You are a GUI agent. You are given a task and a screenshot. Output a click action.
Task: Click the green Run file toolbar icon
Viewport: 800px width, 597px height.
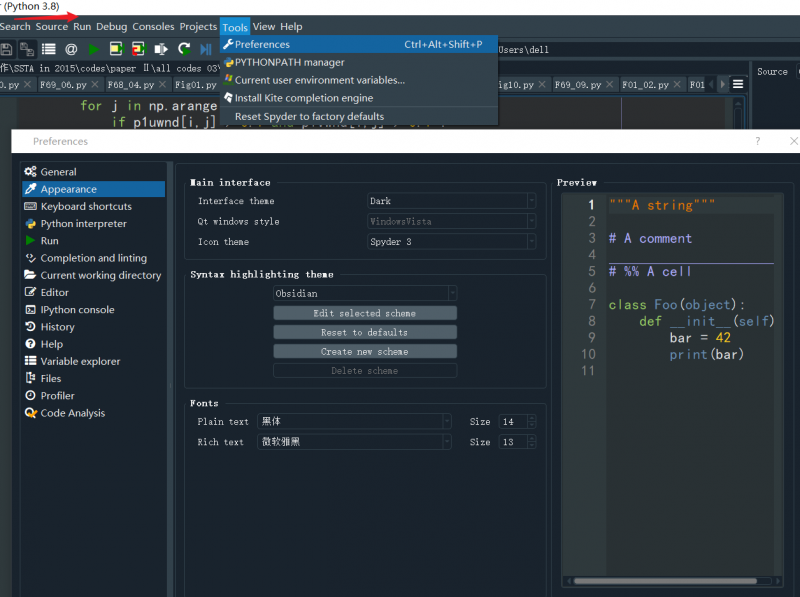[93, 48]
